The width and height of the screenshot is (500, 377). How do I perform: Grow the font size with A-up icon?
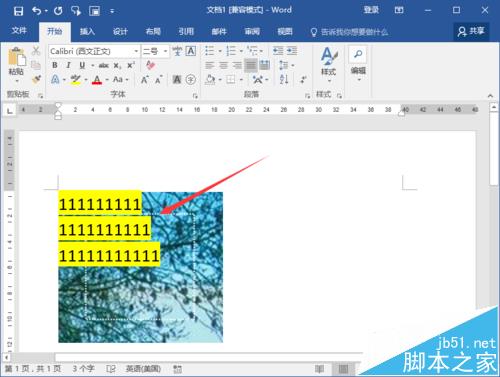click(x=144, y=80)
